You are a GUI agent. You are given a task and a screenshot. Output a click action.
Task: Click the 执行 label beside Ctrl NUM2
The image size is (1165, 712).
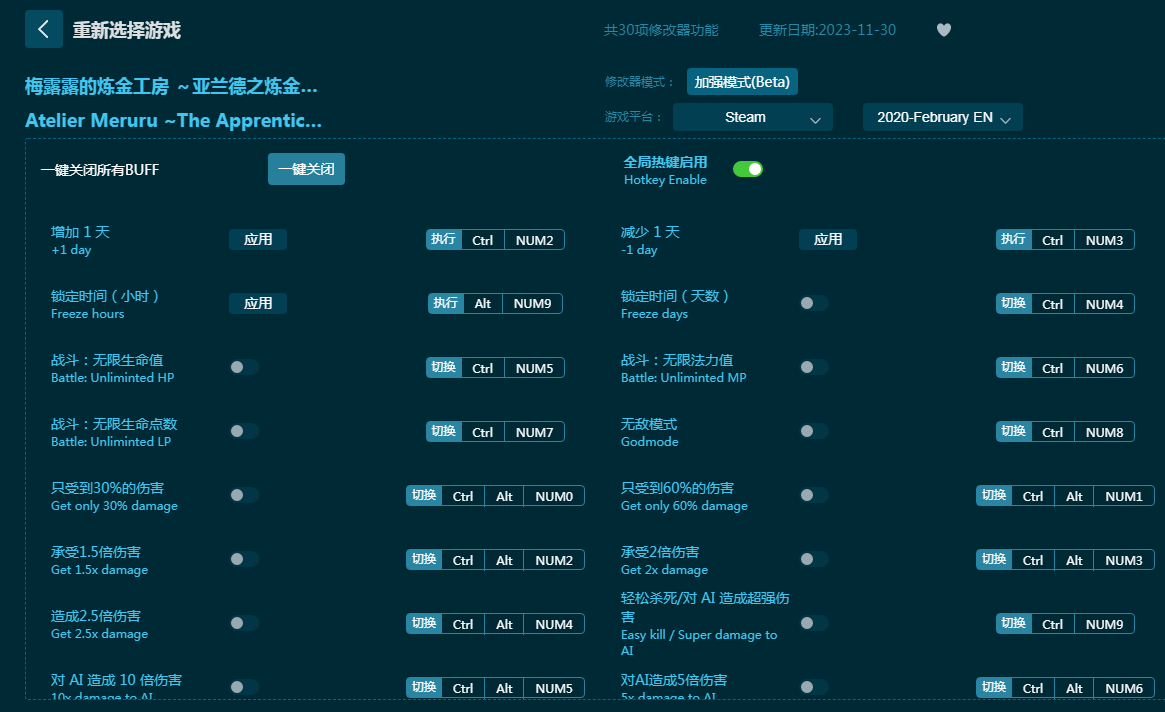tap(444, 239)
